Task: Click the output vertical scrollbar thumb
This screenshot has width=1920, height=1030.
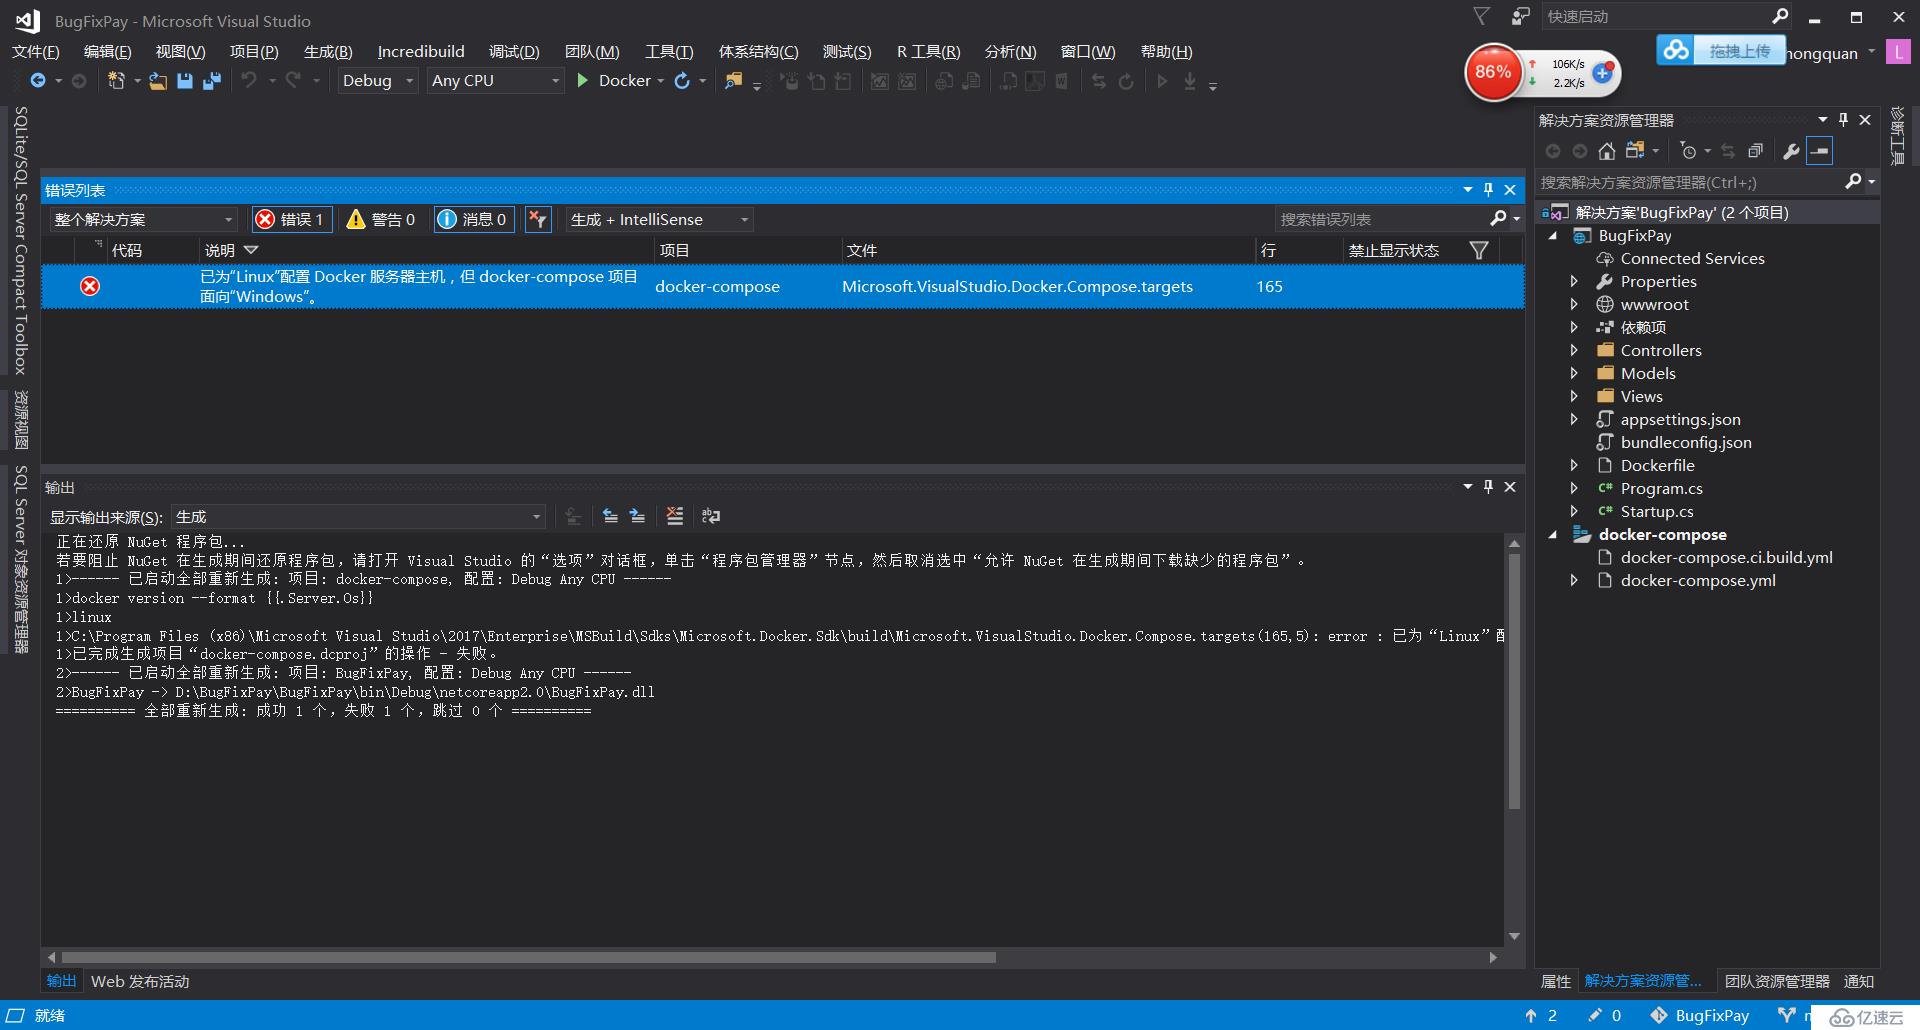Action: pos(1514,681)
